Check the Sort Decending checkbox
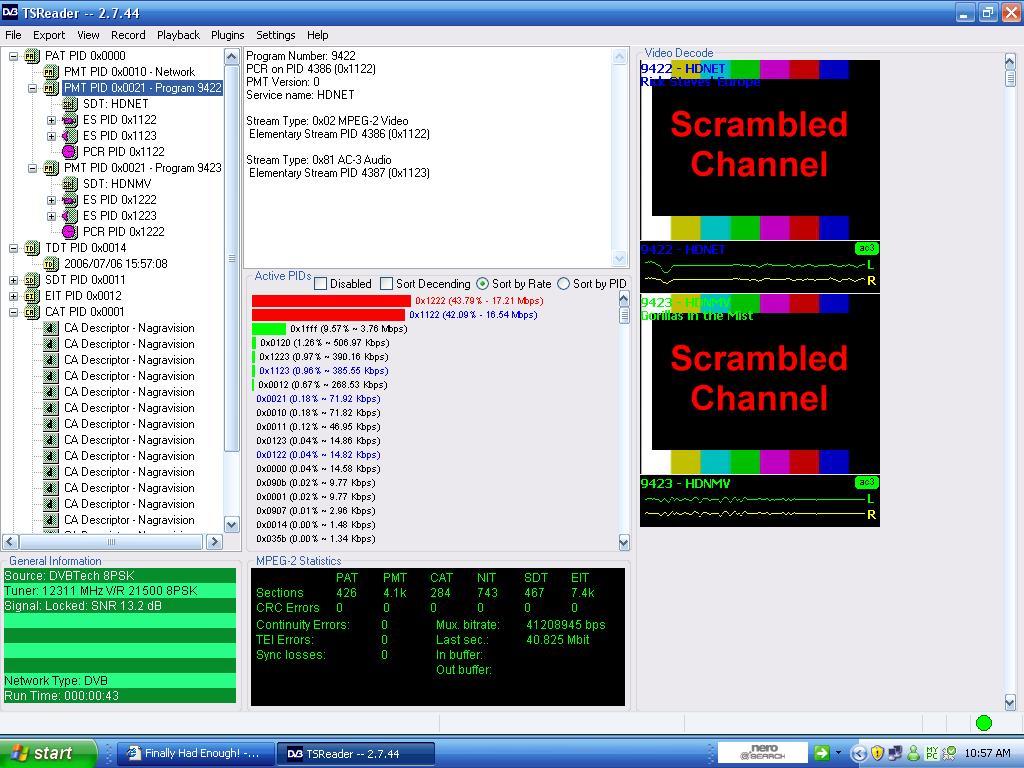 click(387, 284)
